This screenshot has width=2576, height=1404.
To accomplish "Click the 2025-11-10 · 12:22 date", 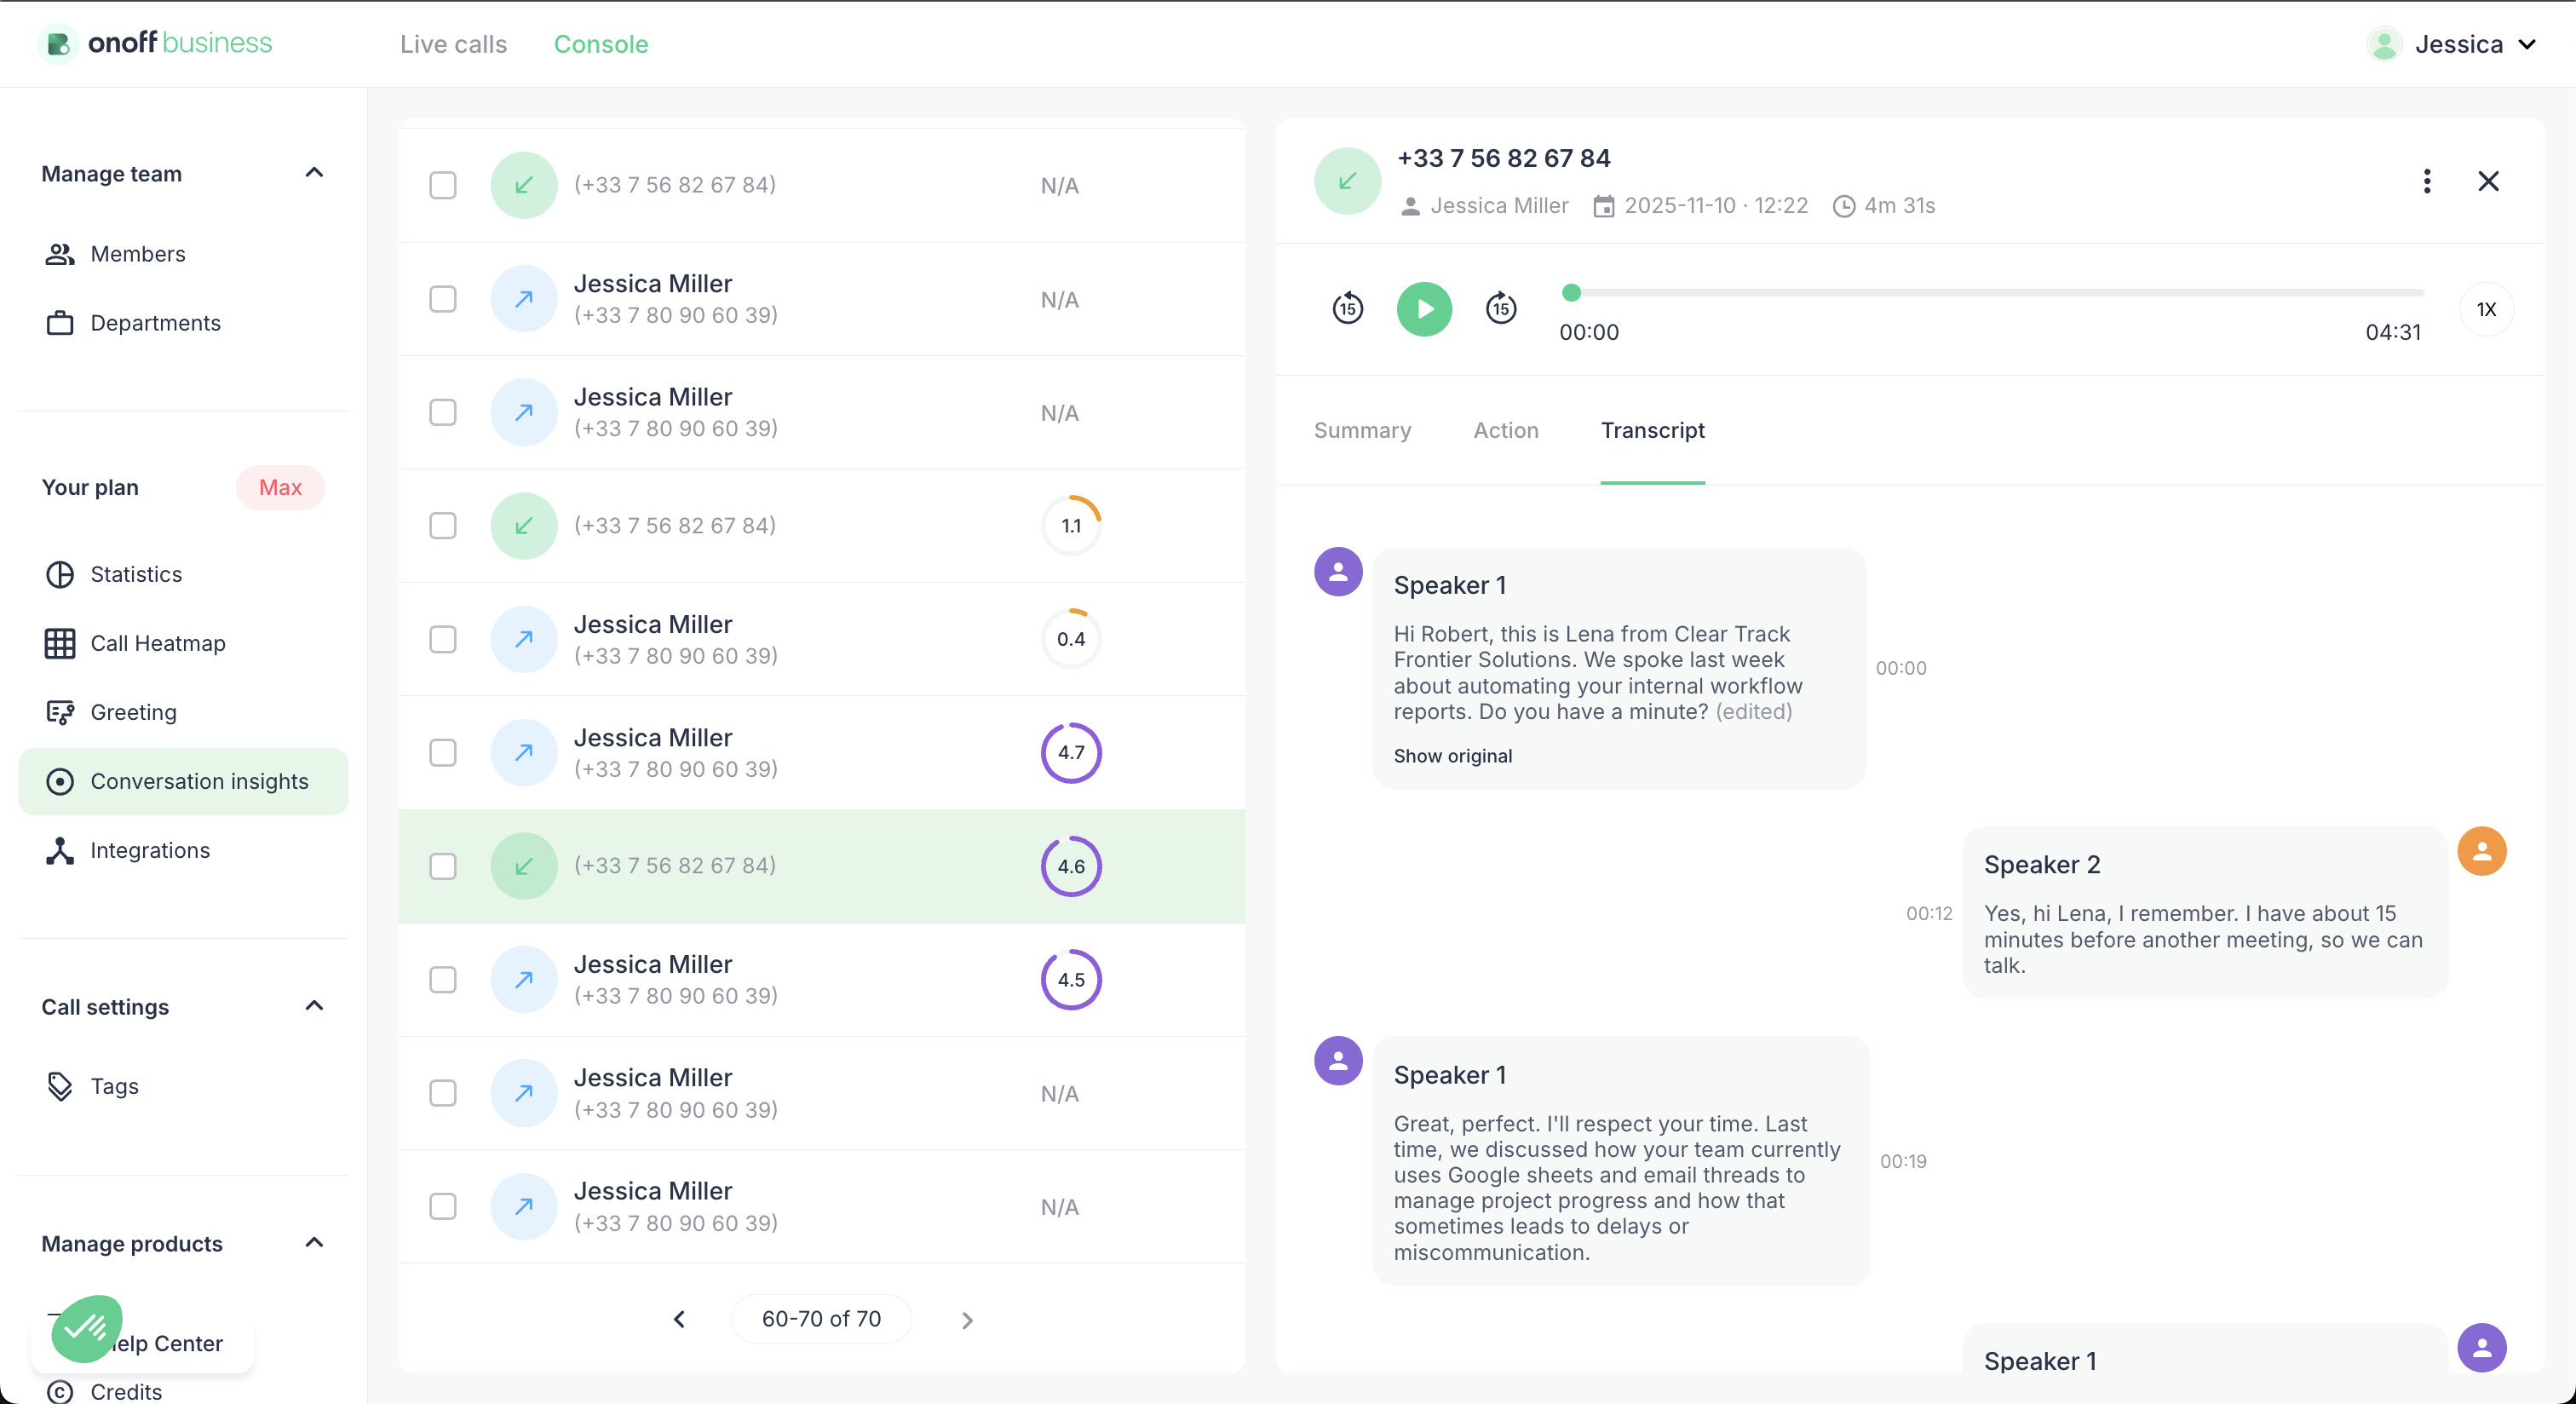I will (1716, 205).
